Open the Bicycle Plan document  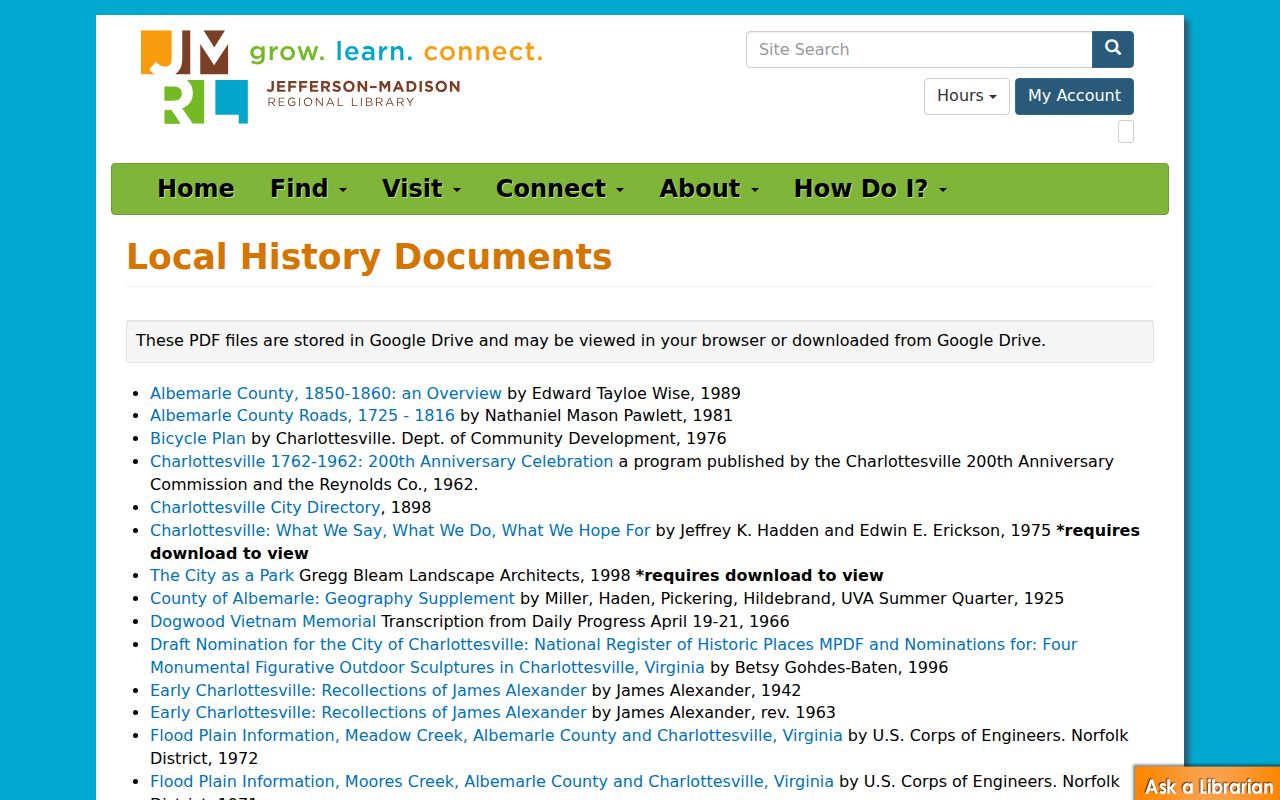[198, 438]
